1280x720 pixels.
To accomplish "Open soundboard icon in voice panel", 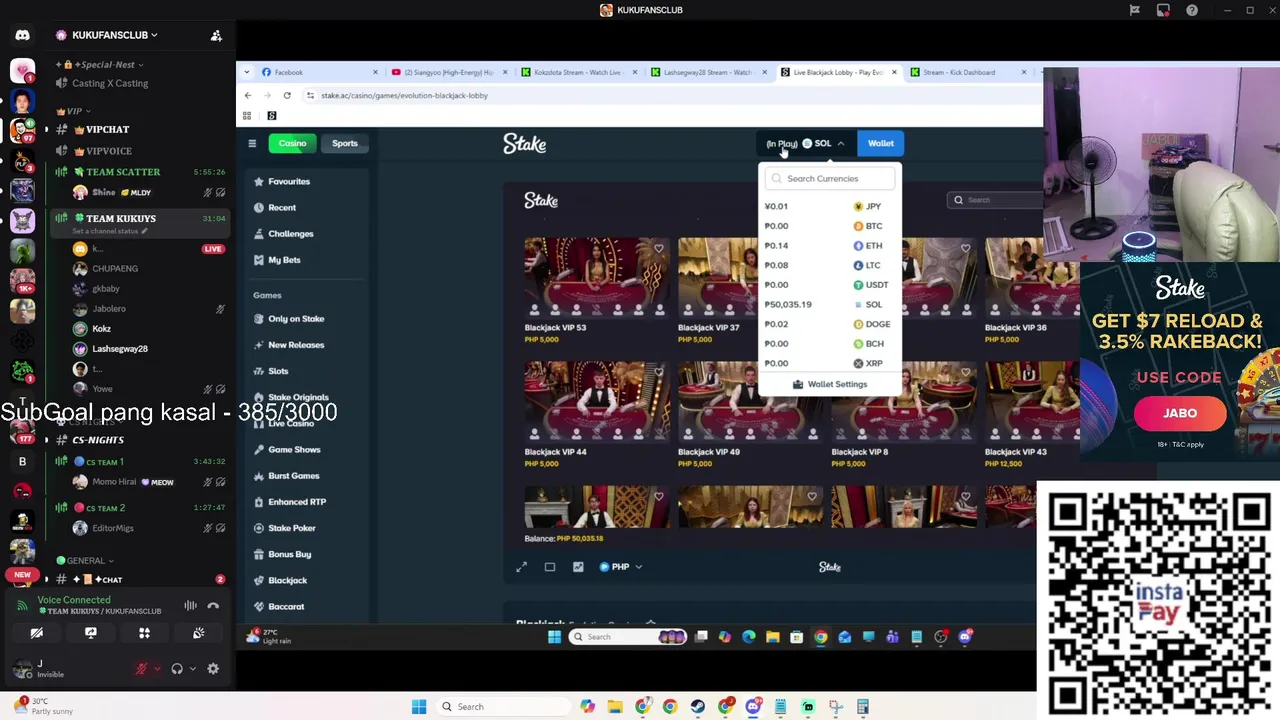I will tap(198, 633).
